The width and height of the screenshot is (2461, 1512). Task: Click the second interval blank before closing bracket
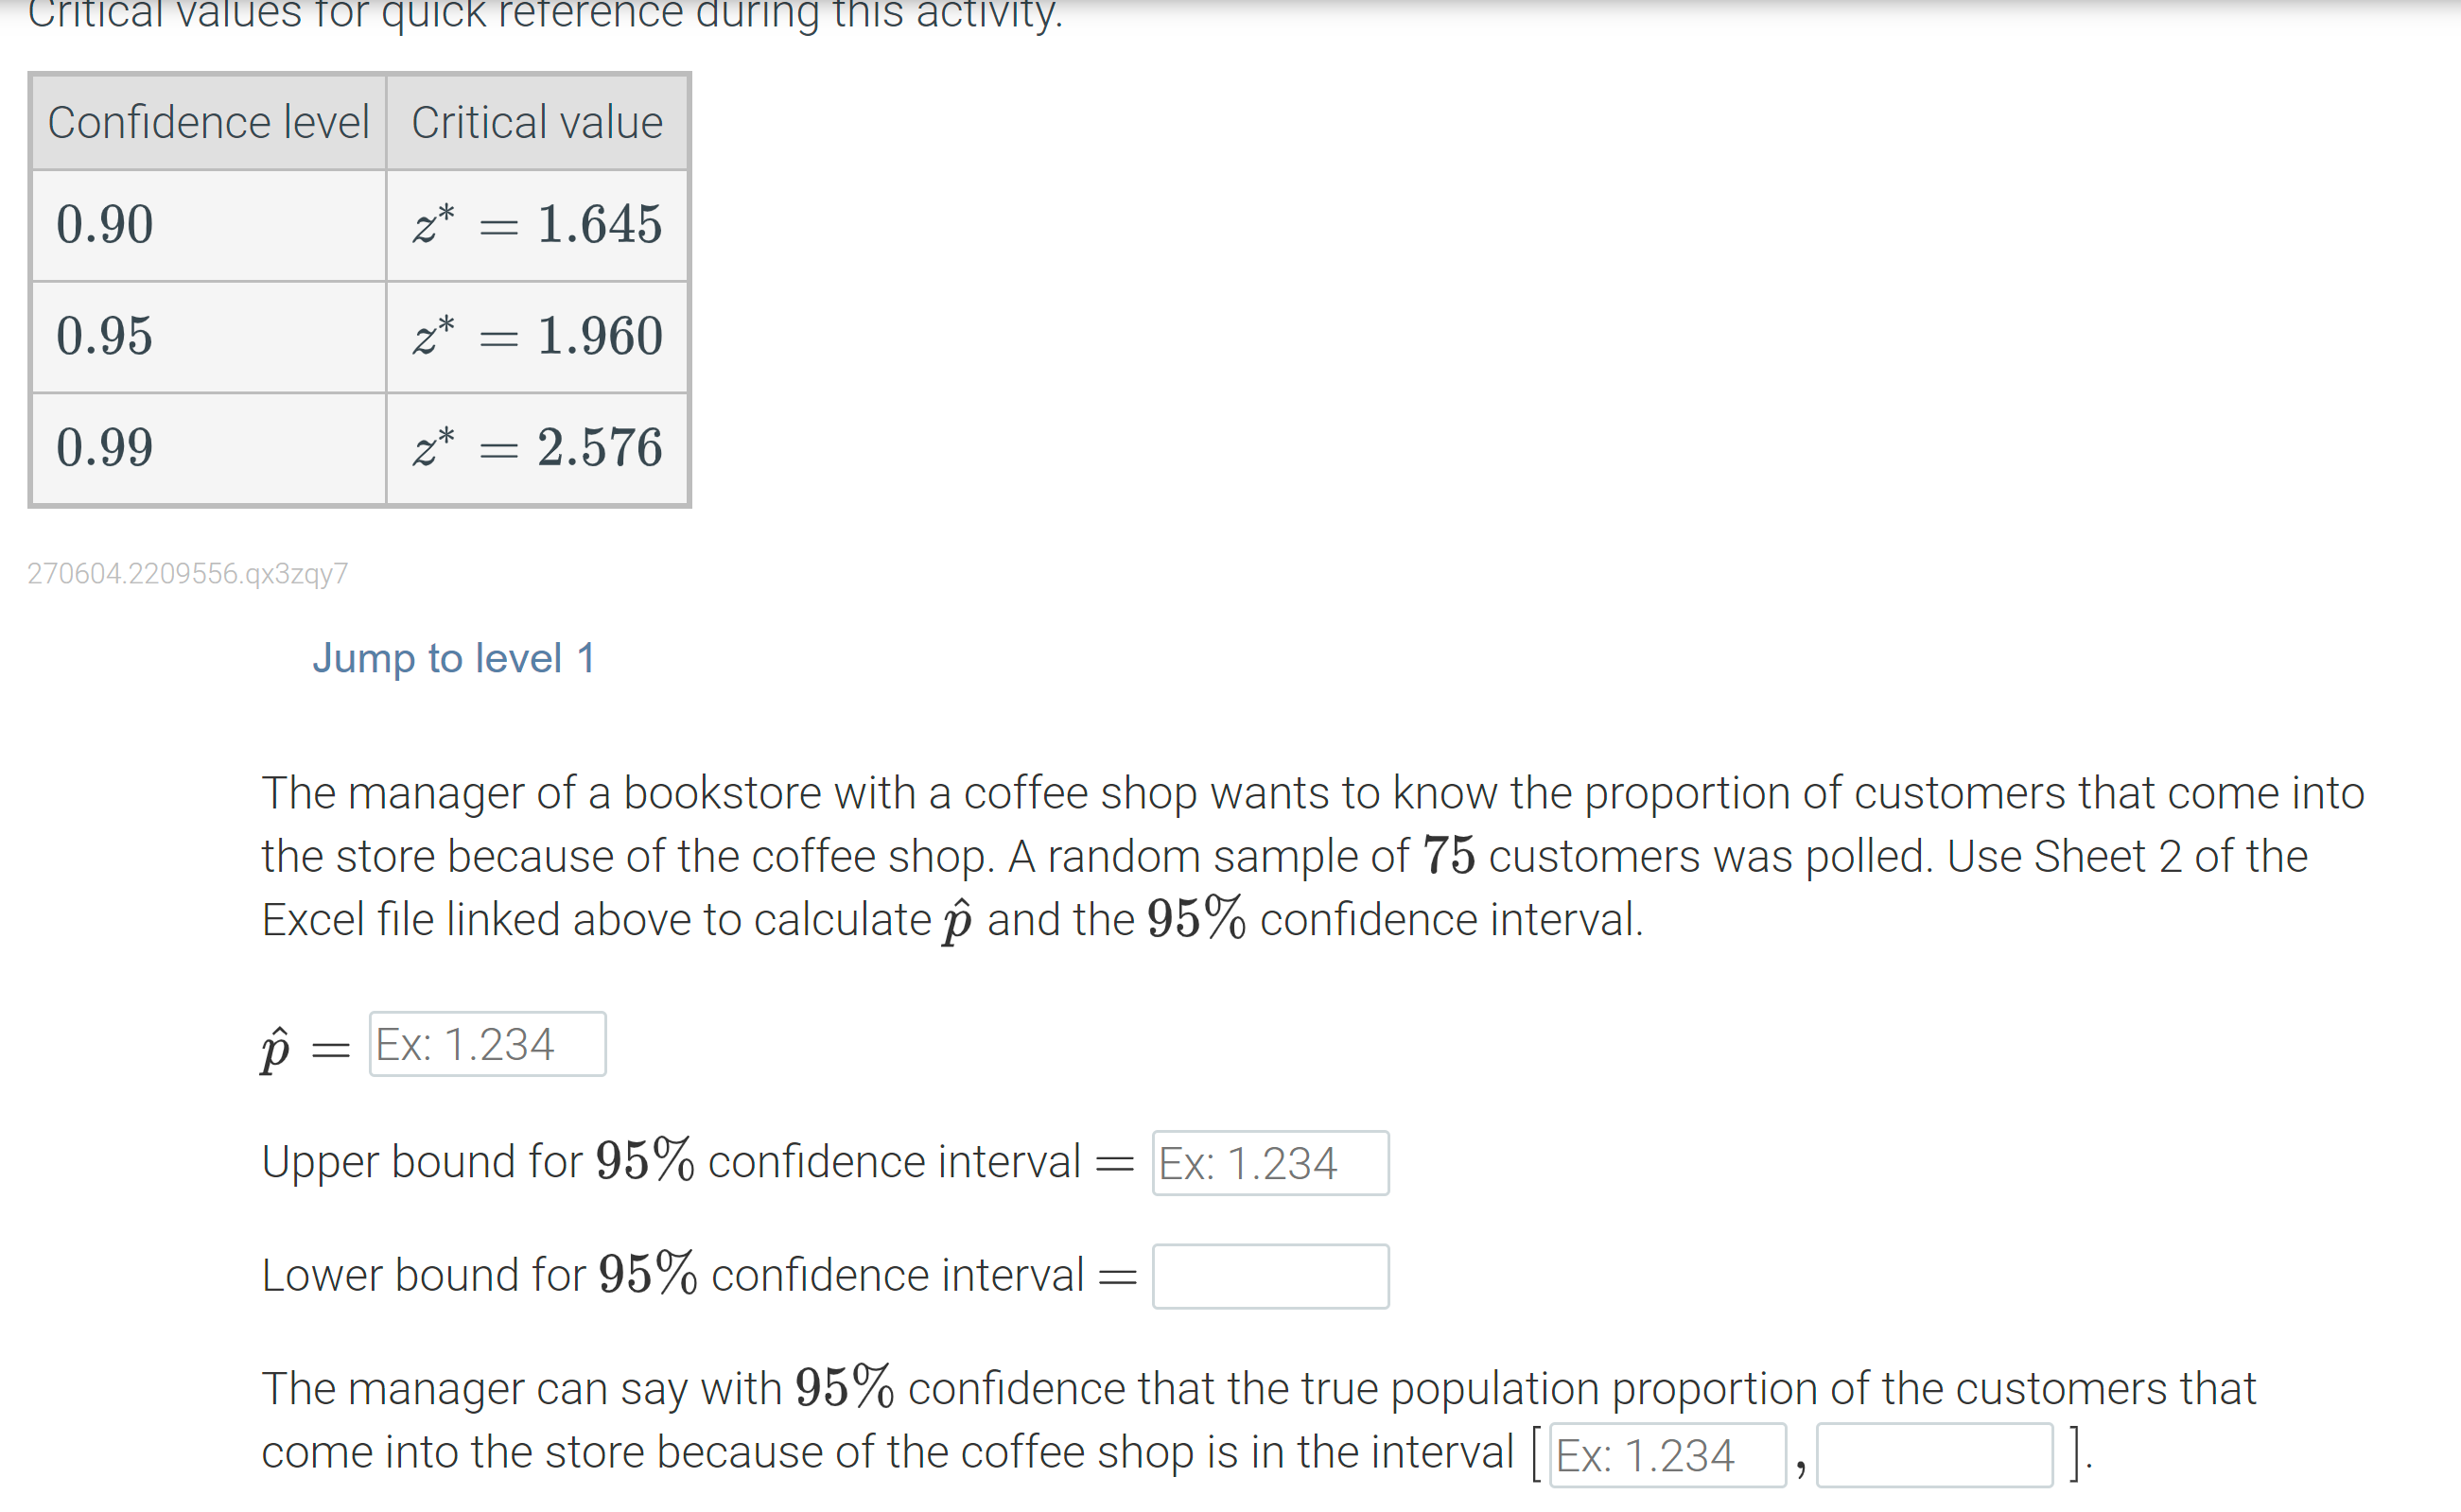coord(1933,1457)
